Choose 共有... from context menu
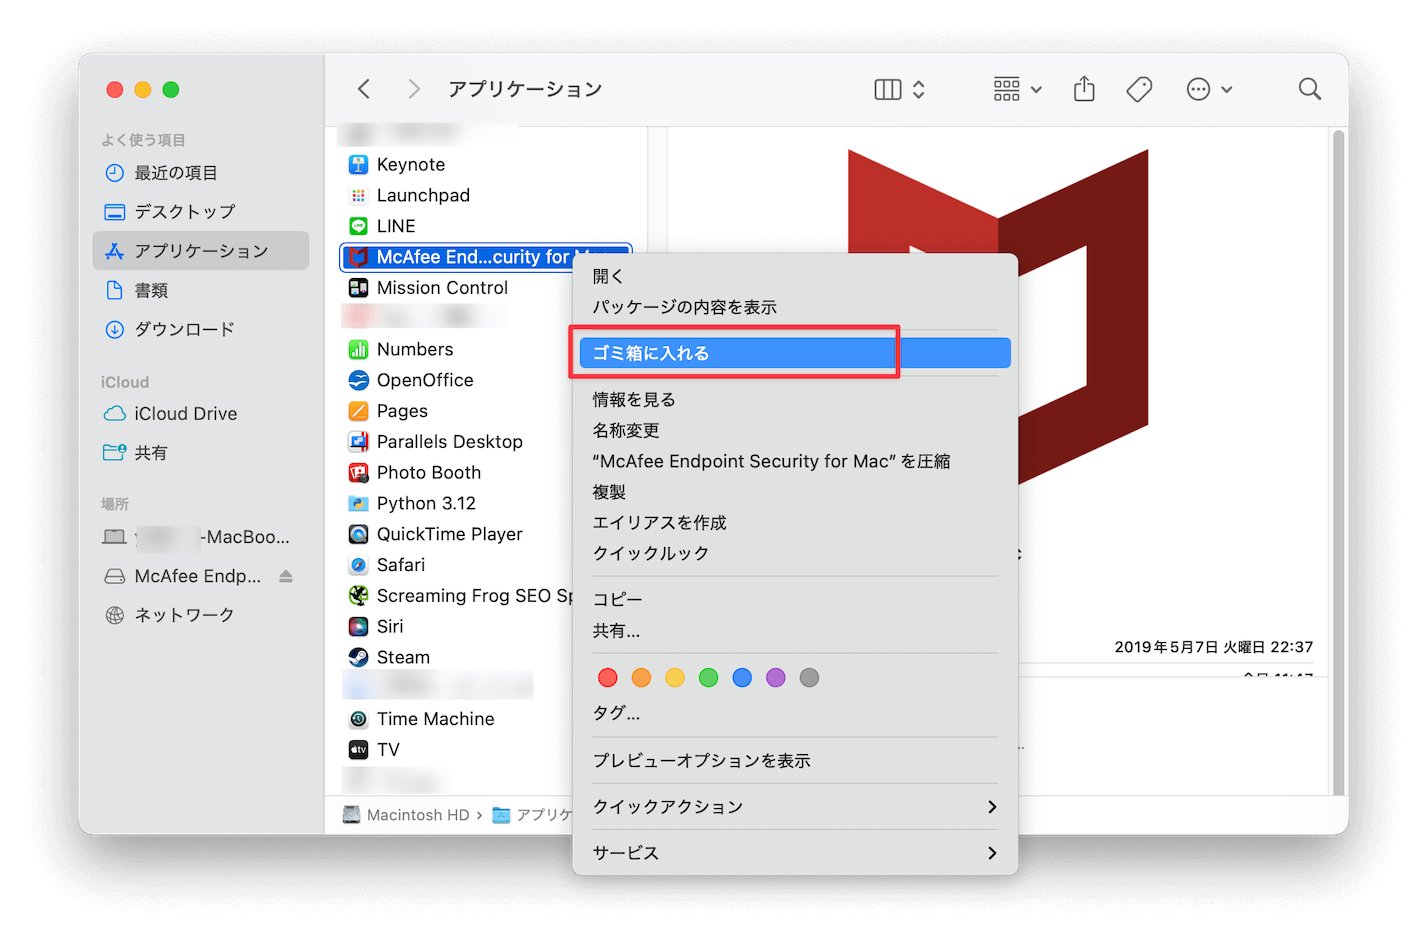Image resolution: width=1427 pixels, height=938 pixels. (795, 631)
